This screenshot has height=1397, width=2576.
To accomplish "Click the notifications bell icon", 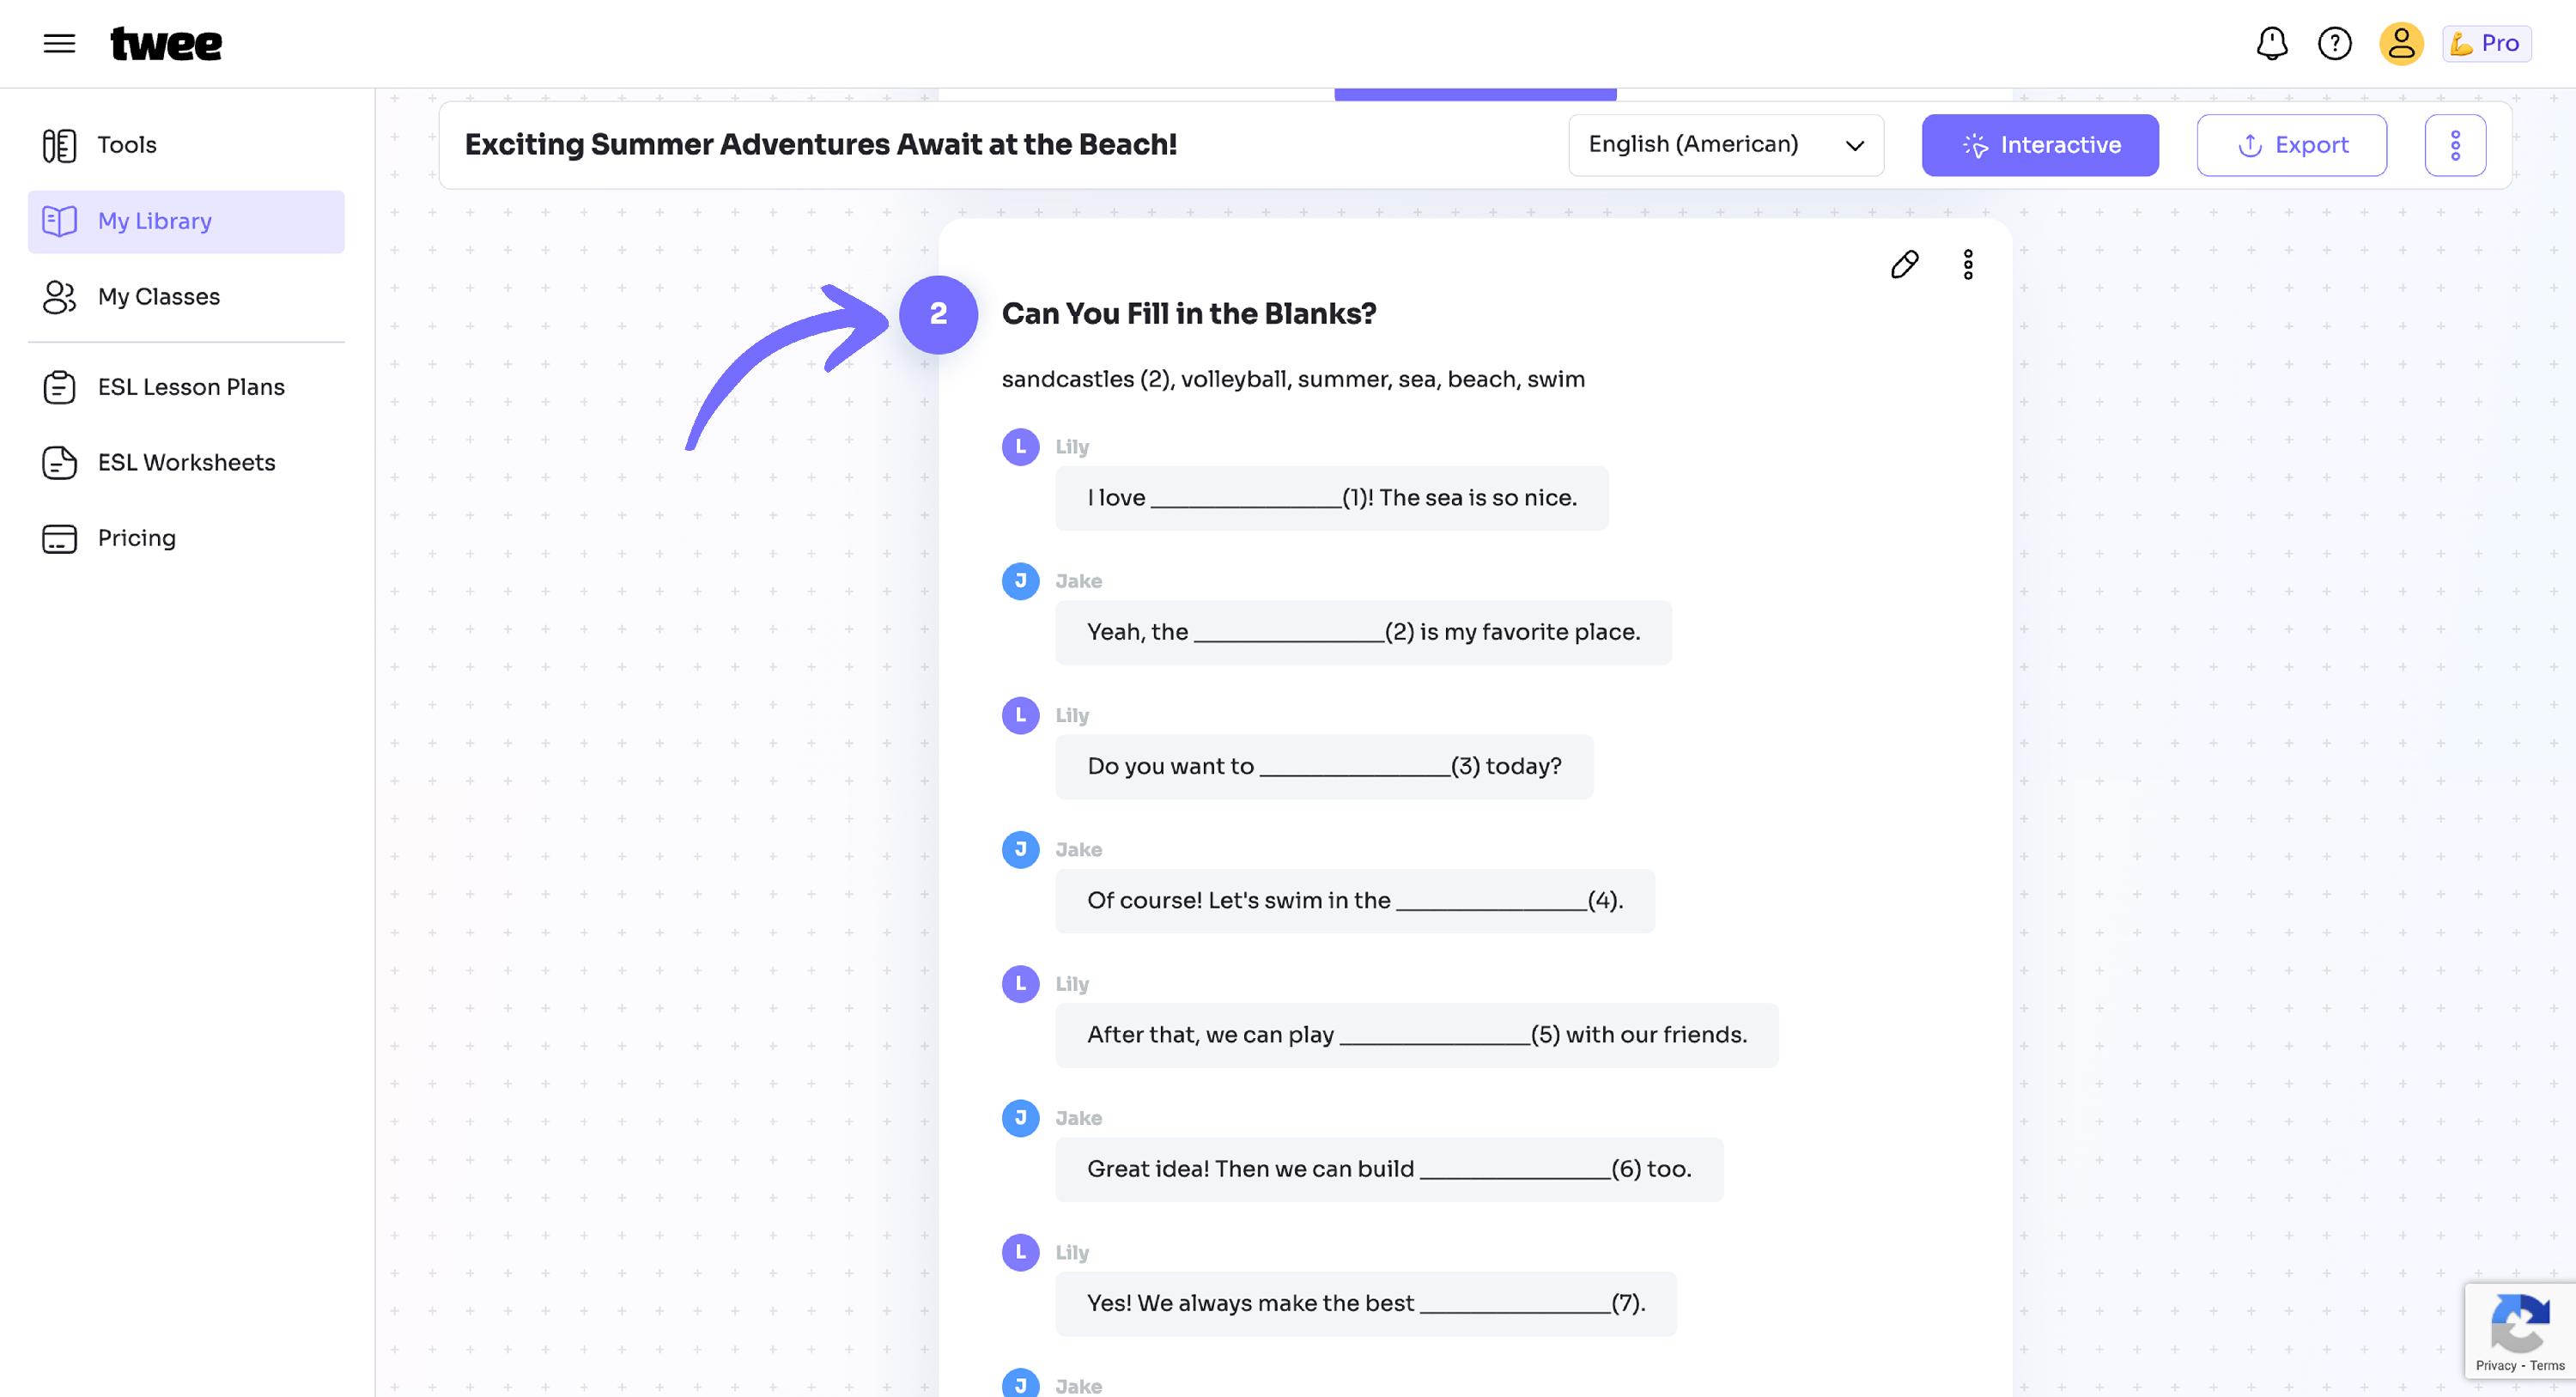I will [x=2272, y=43].
